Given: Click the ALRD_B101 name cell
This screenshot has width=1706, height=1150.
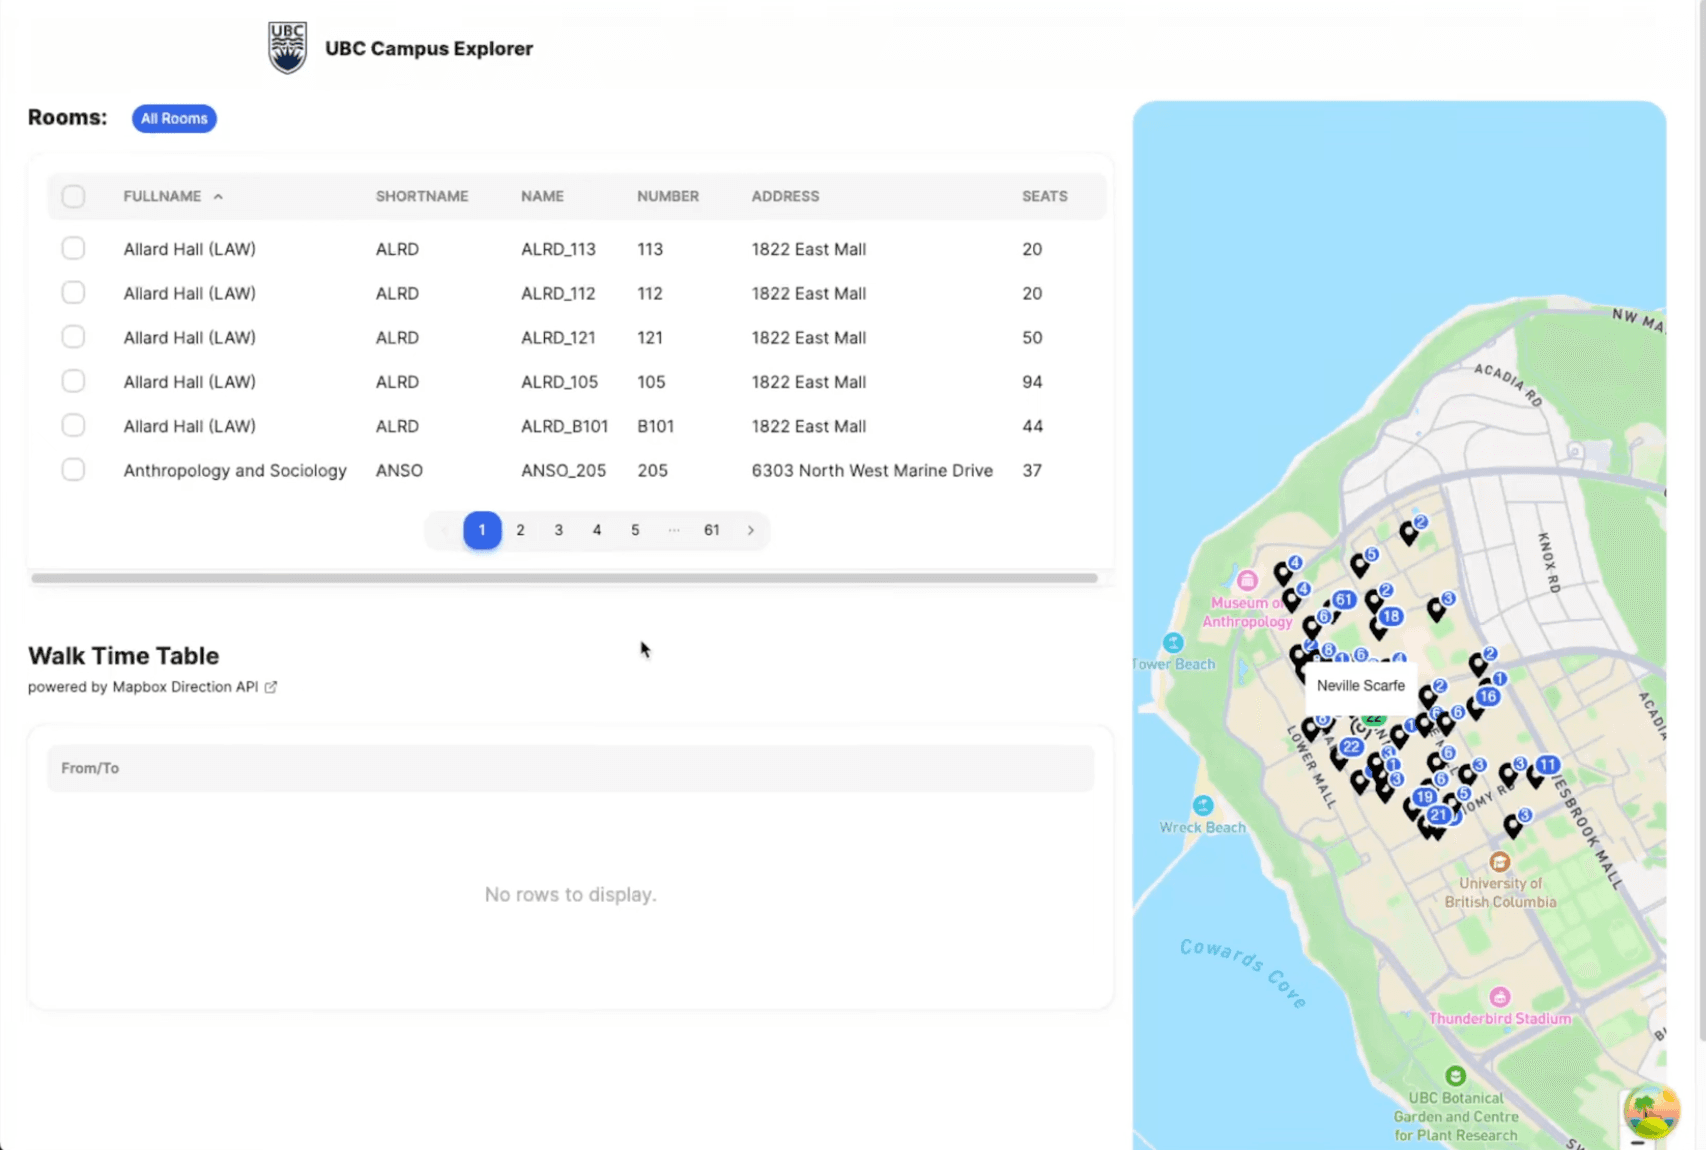Looking at the screenshot, I should (x=564, y=426).
